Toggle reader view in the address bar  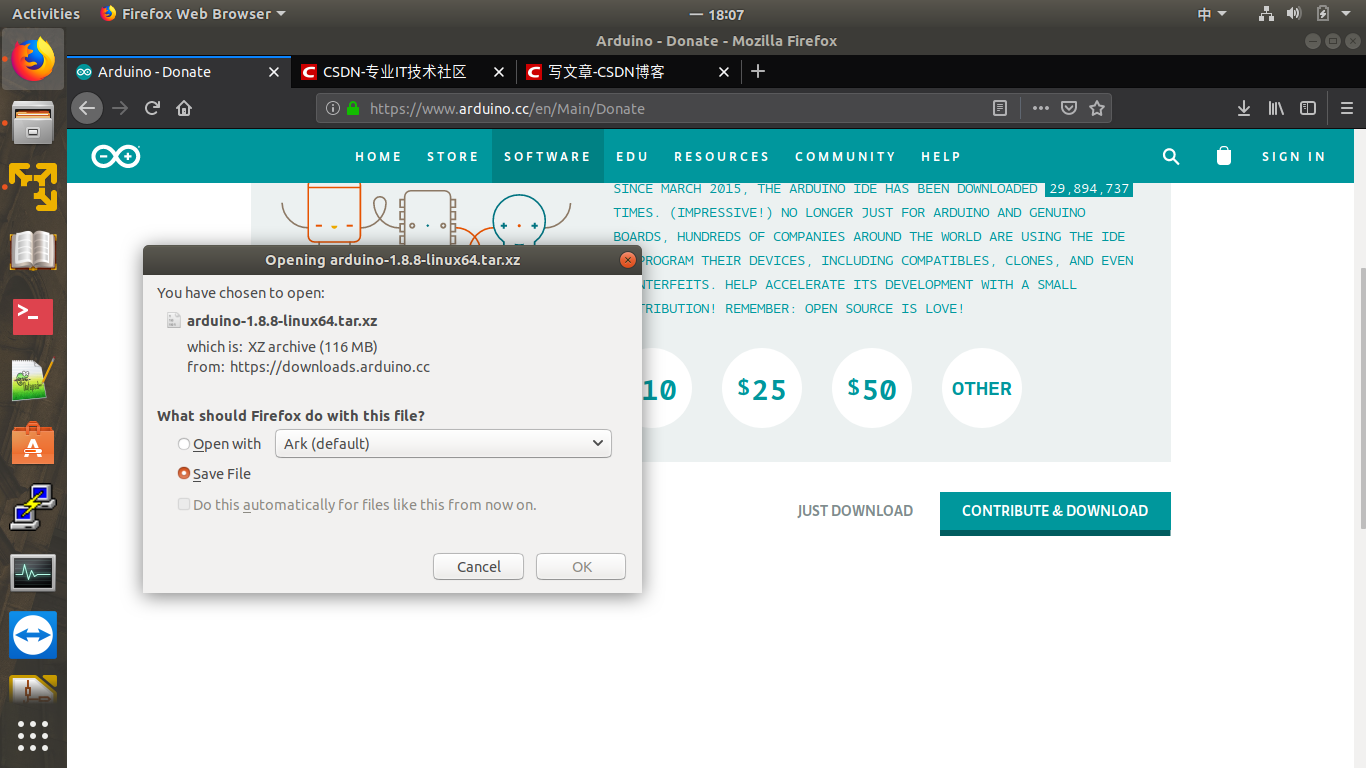coord(999,108)
